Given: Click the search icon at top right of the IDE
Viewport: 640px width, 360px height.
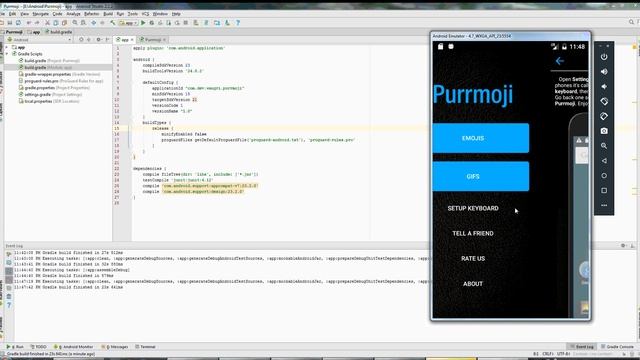Looking at the screenshot, I should pos(631,23).
